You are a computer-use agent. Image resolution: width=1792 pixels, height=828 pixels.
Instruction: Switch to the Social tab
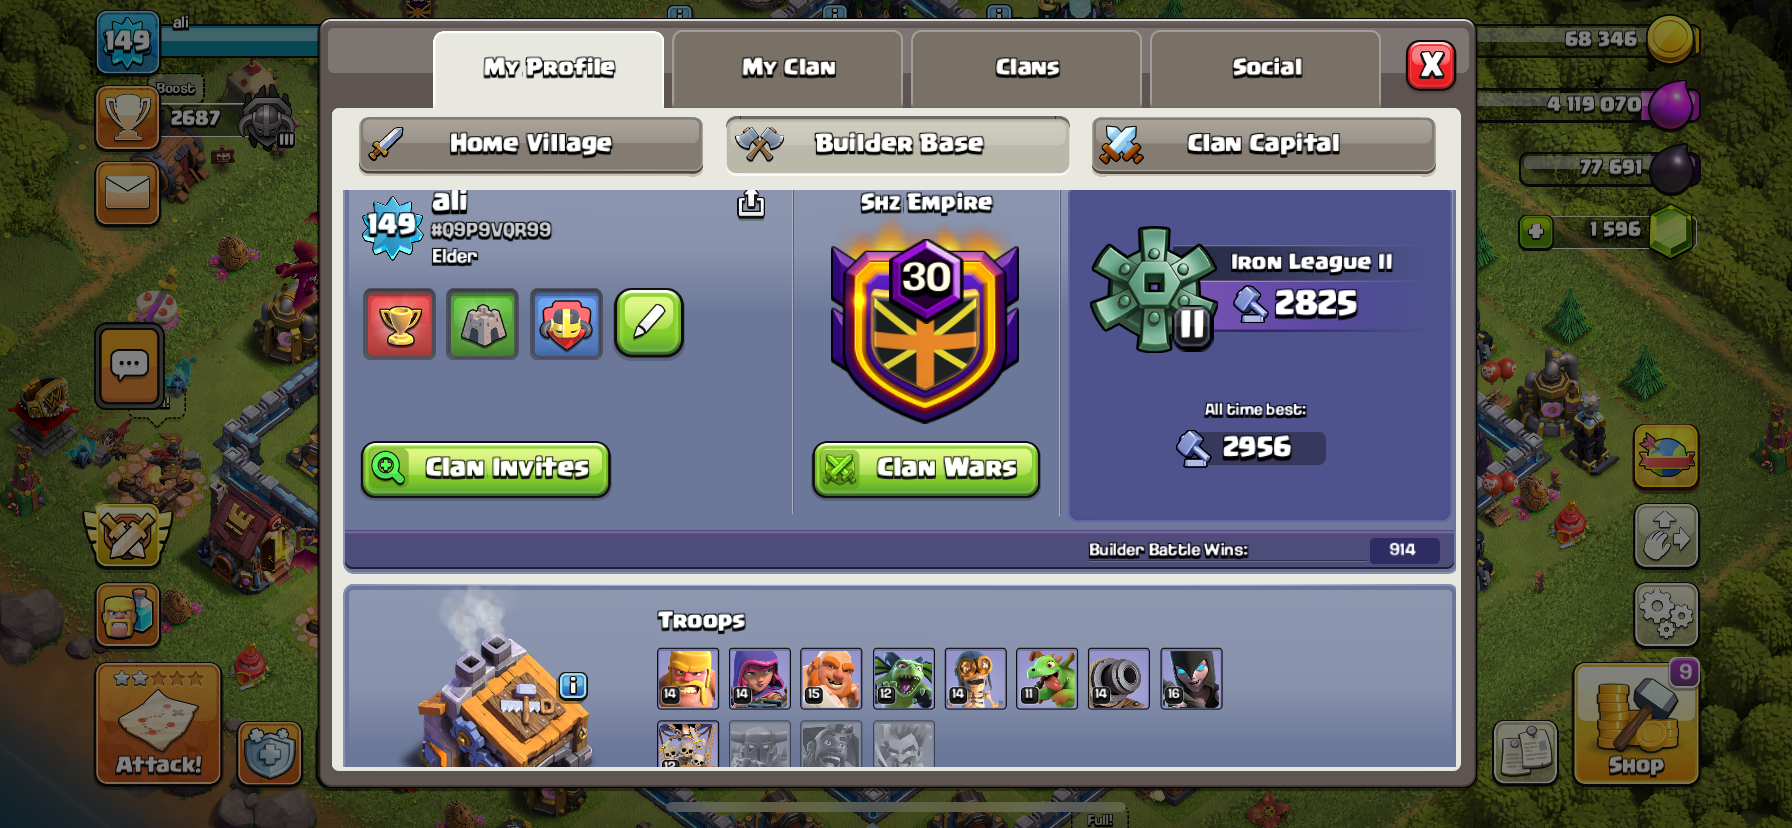pos(1266,68)
